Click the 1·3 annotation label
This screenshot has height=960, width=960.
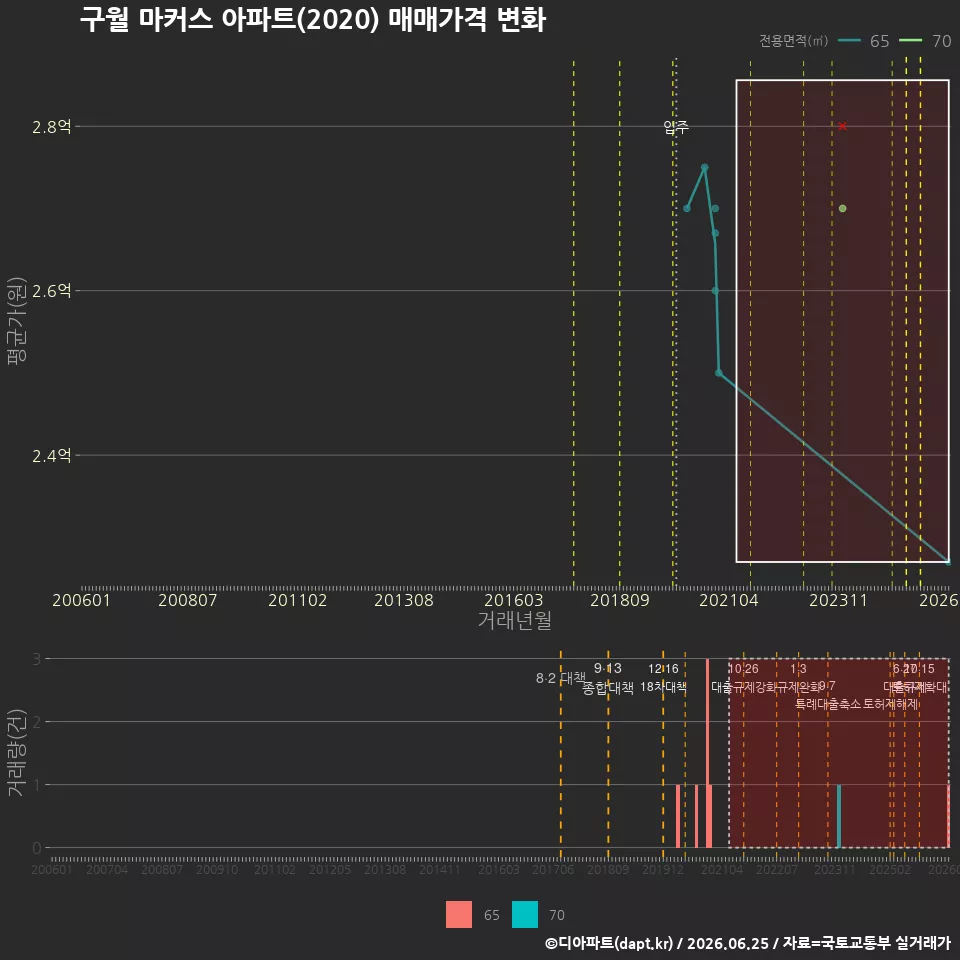[x=798, y=669]
